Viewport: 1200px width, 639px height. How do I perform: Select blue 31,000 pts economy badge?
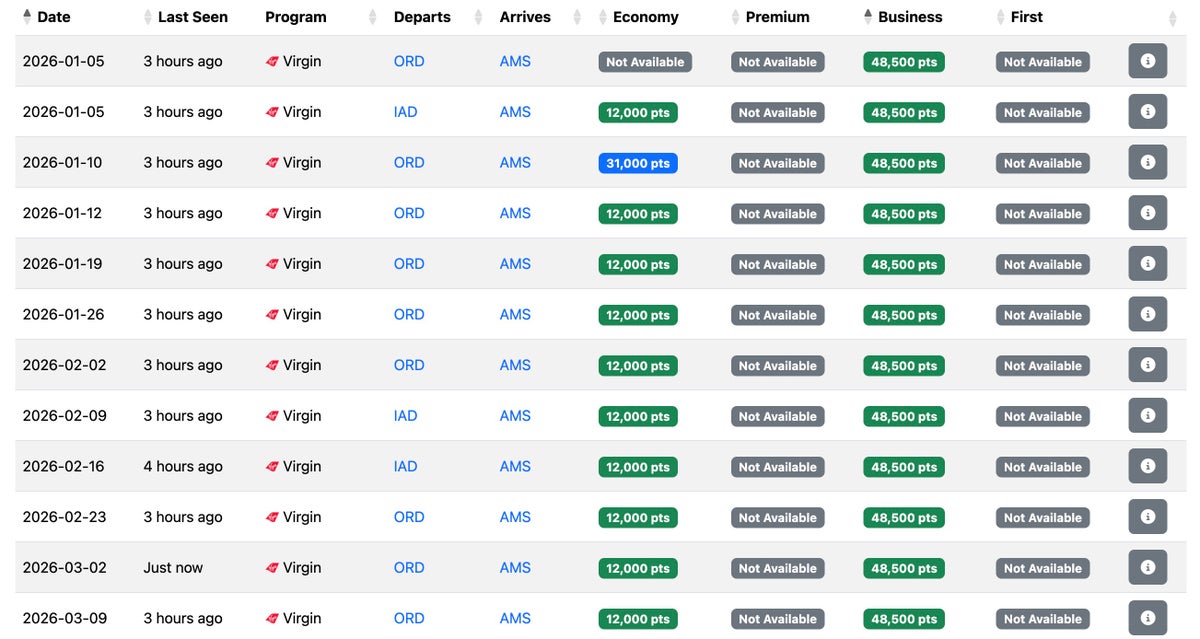[638, 163]
